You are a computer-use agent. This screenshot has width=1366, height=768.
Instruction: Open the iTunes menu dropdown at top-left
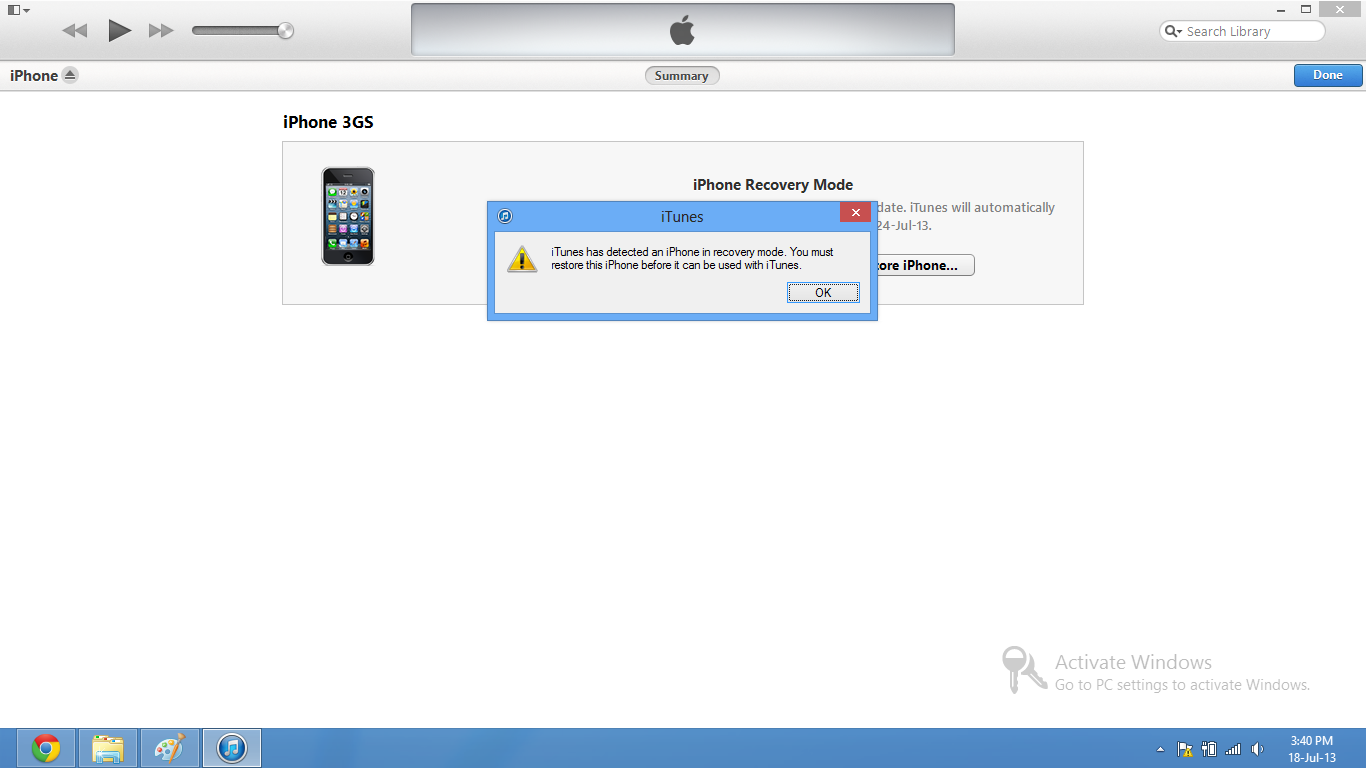point(18,9)
